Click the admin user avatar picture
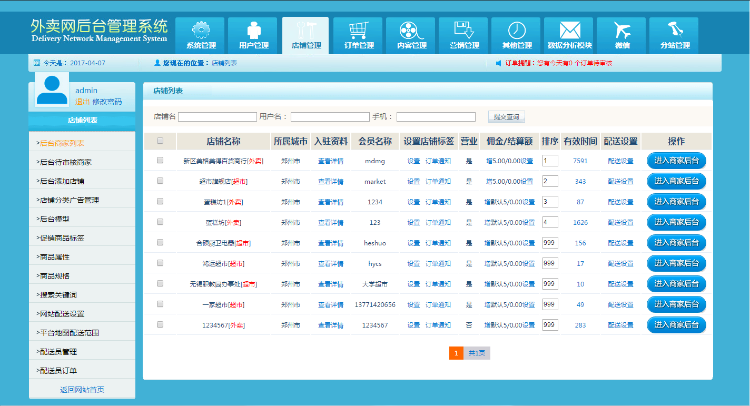Image resolution: width=750 pixels, height=406 pixels. (x=52, y=90)
